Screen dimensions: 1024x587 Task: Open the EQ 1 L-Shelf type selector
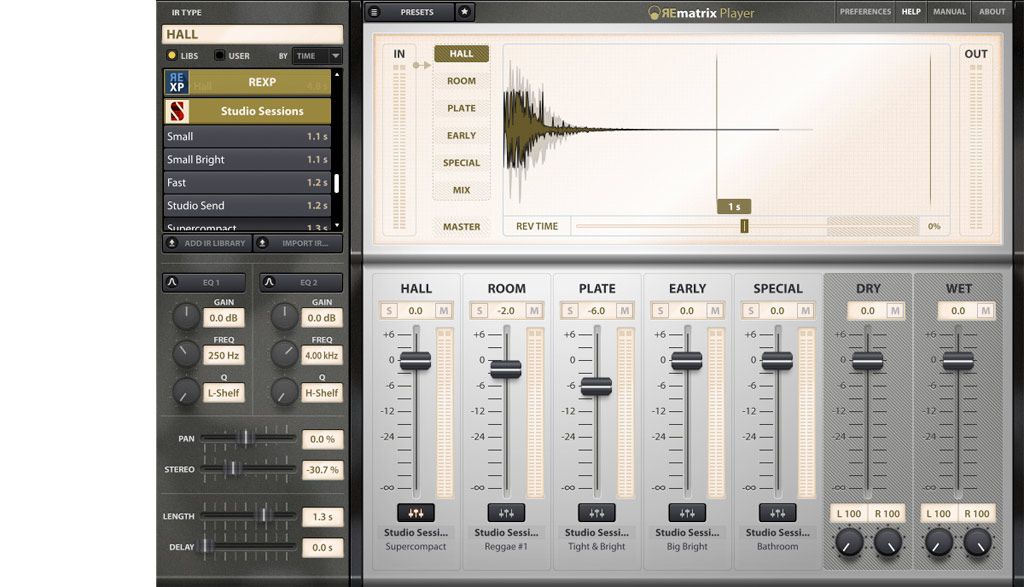point(223,393)
